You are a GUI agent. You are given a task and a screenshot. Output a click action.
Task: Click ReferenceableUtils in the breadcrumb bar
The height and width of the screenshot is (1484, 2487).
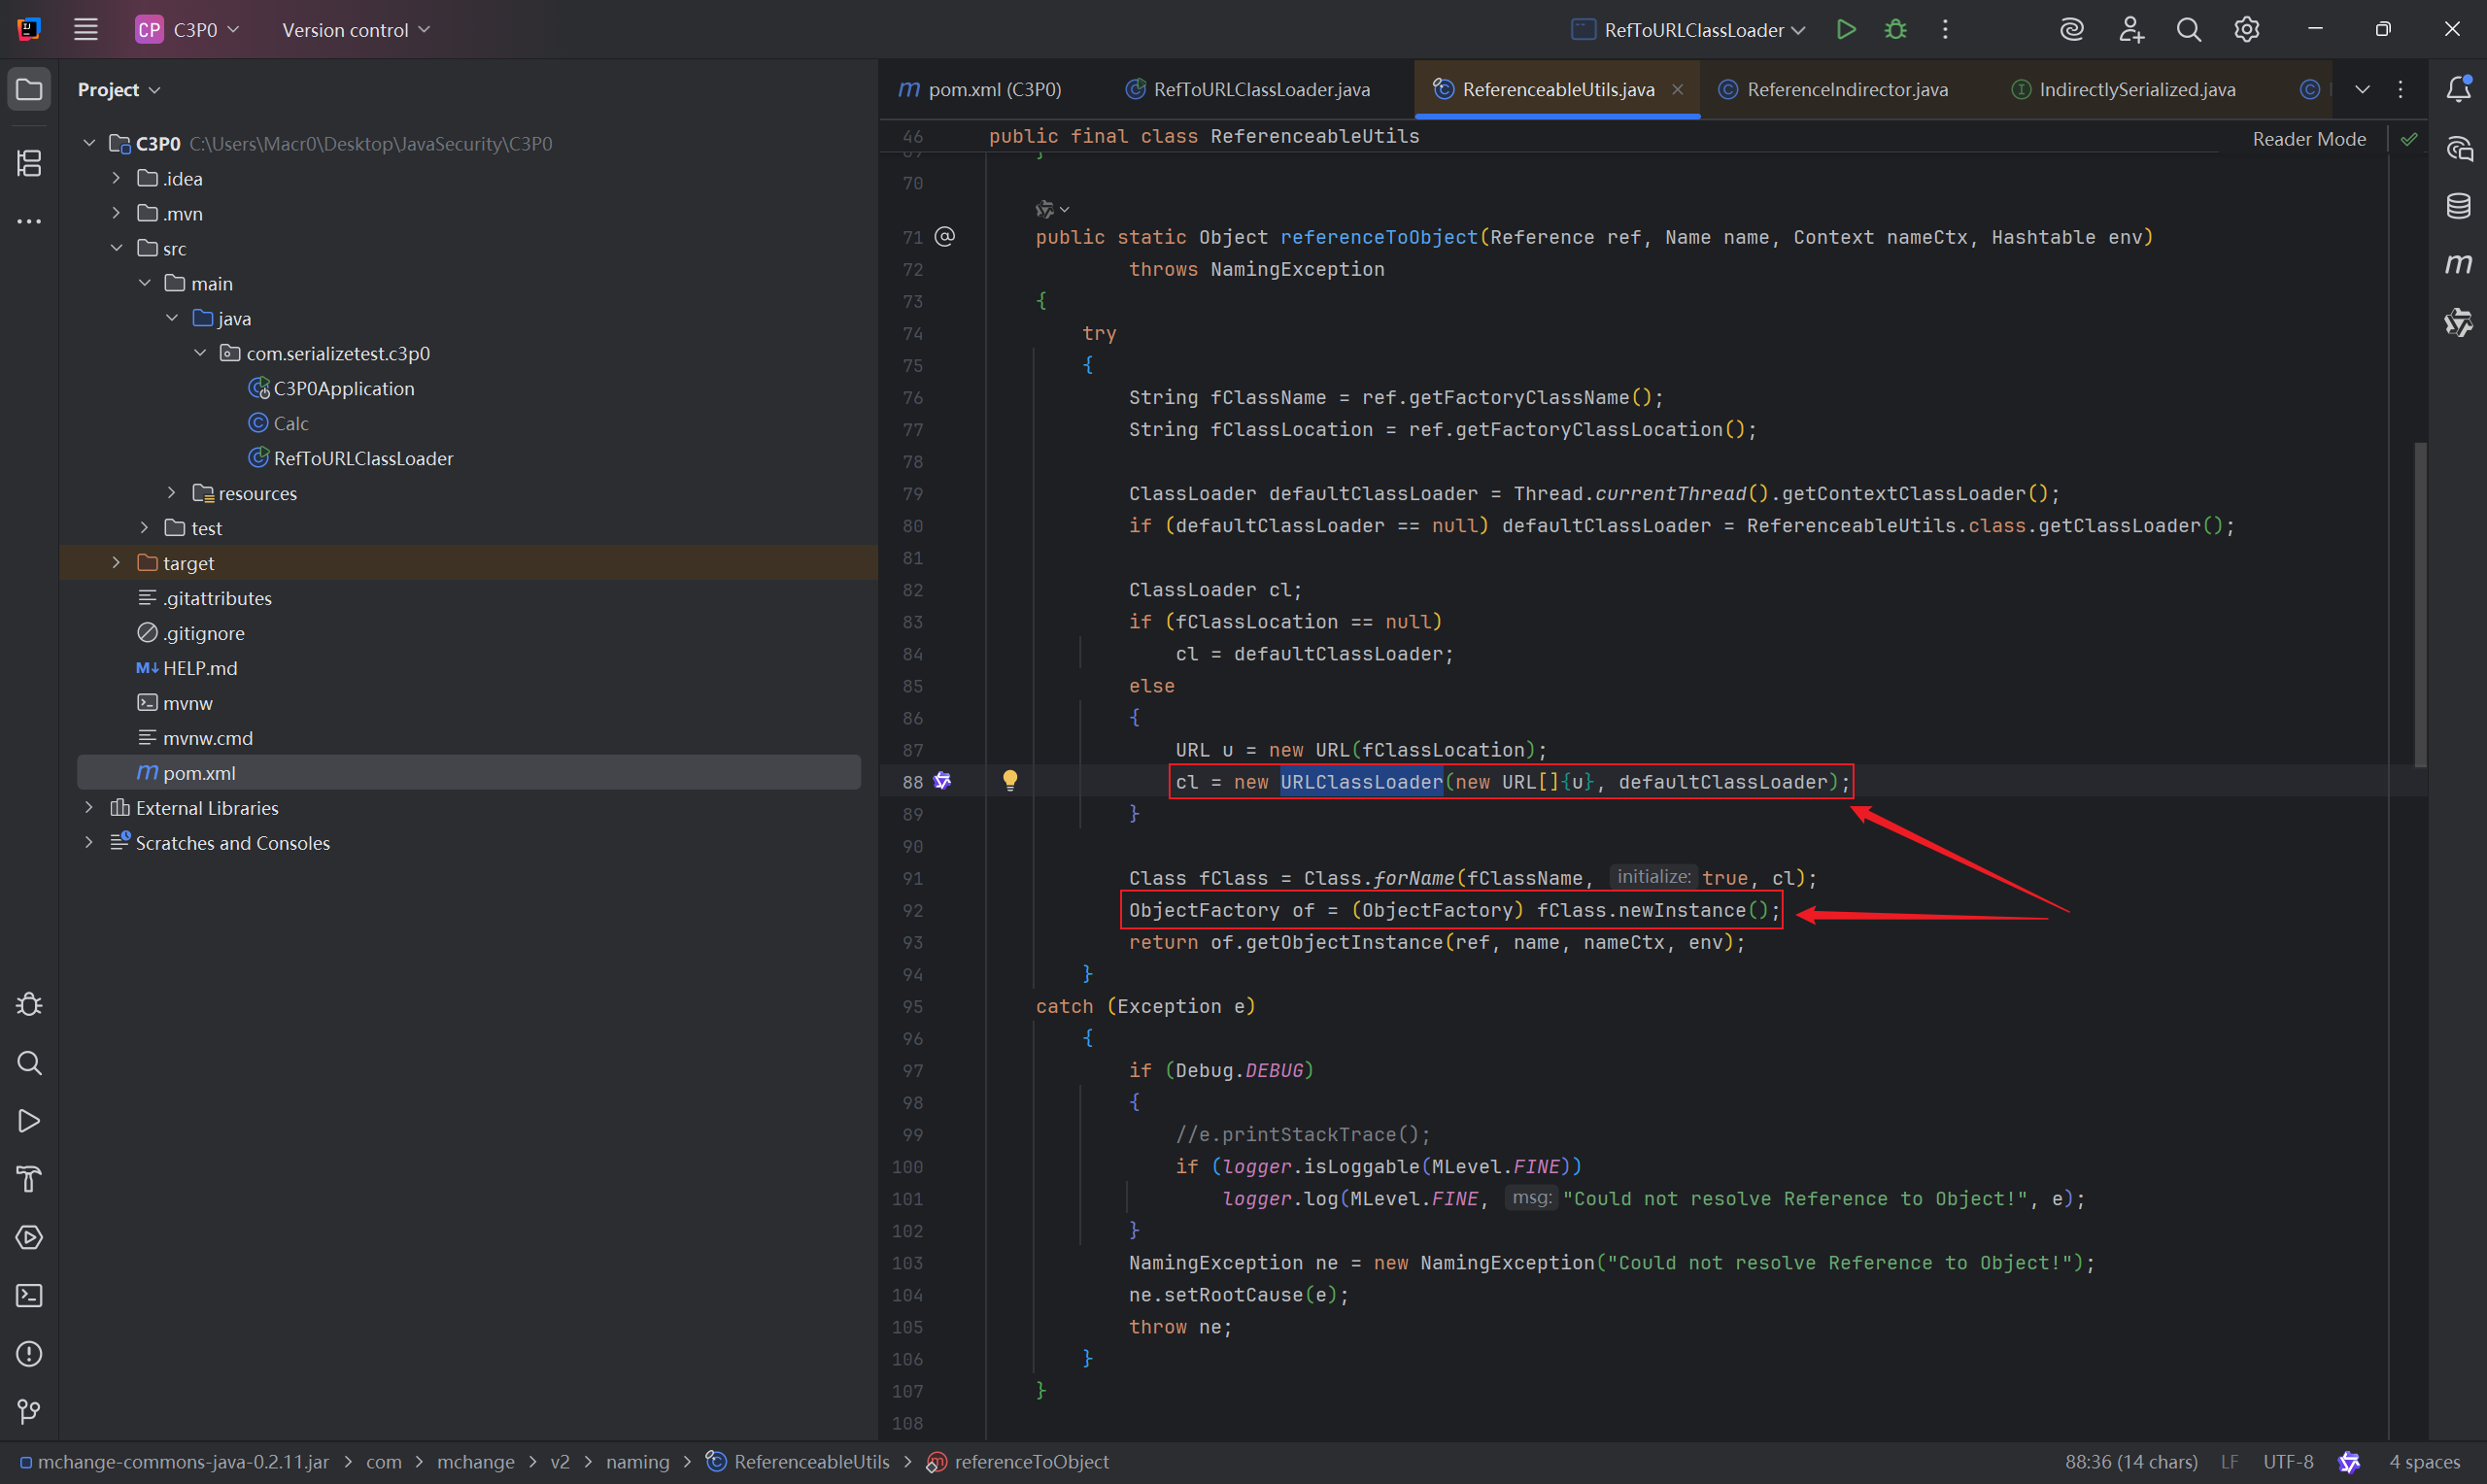click(x=798, y=1462)
